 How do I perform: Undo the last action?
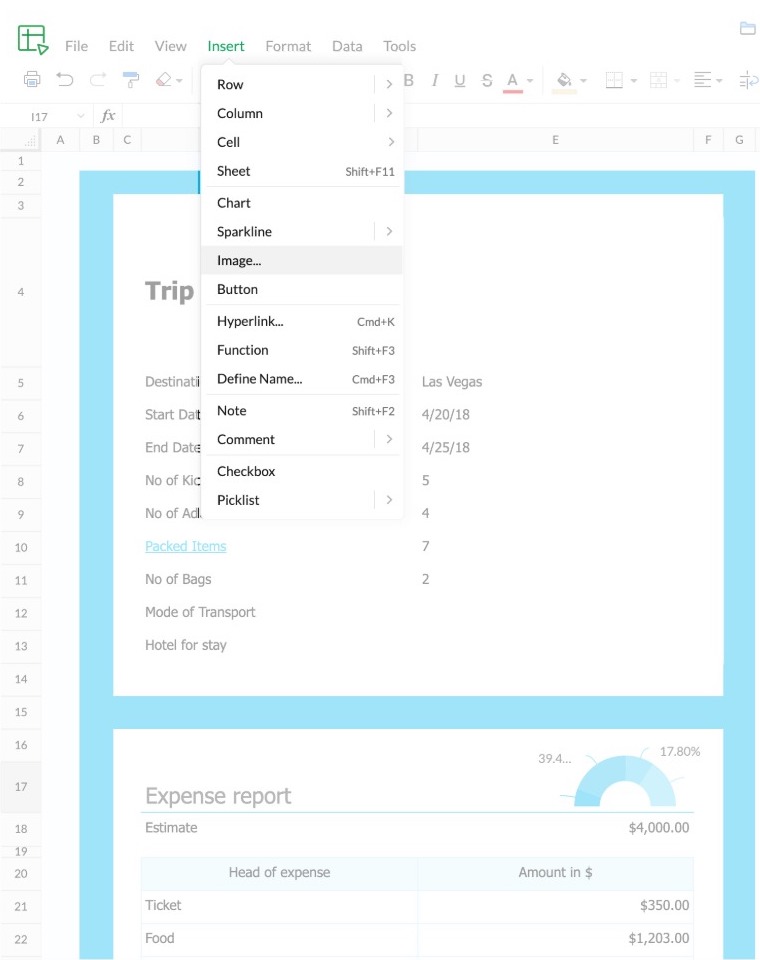tap(64, 80)
